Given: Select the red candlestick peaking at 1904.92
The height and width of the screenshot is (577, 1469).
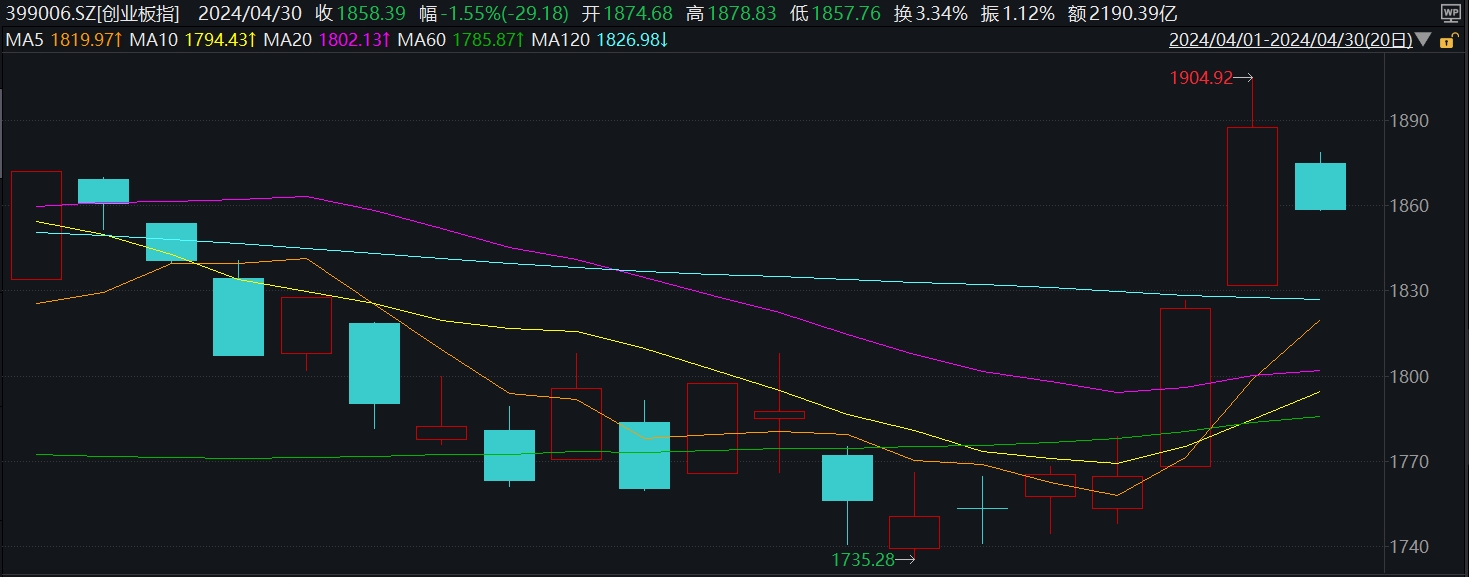Looking at the screenshot, I should click(x=1252, y=206).
